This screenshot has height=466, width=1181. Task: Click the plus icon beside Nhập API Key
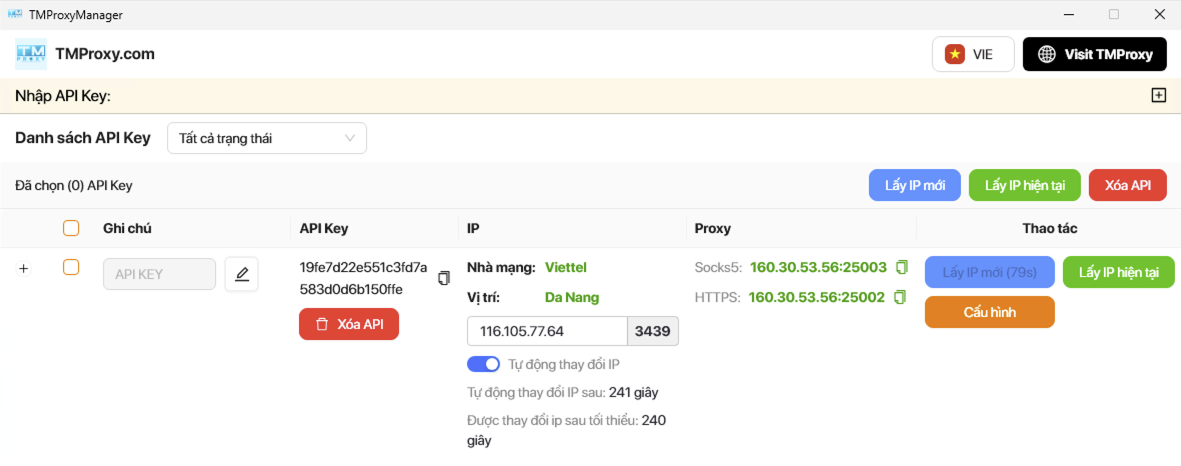click(1158, 96)
